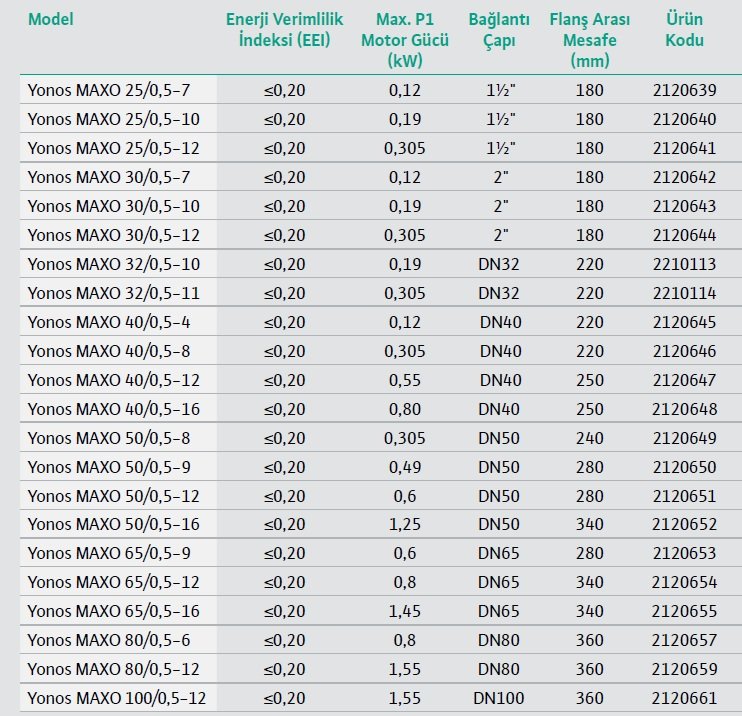The height and width of the screenshot is (716, 742).
Task: Select the Yonos MAXO 100/0,5-12 model row
Action: pos(117,699)
